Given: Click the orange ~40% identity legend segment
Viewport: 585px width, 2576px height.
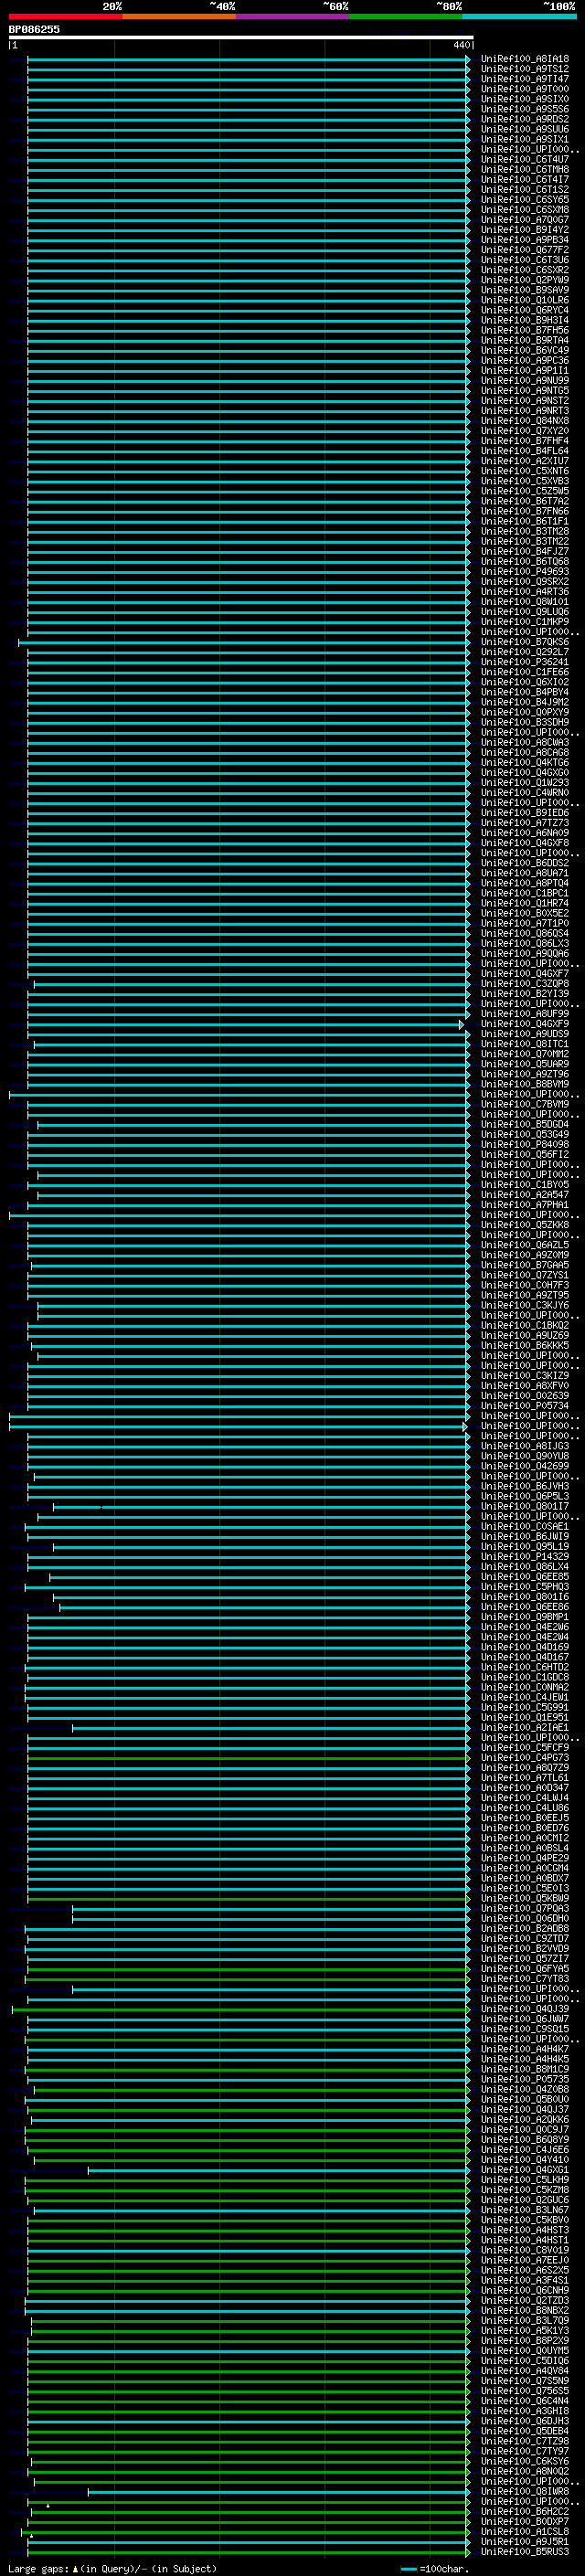Looking at the screenshot, I should (179, 16).
